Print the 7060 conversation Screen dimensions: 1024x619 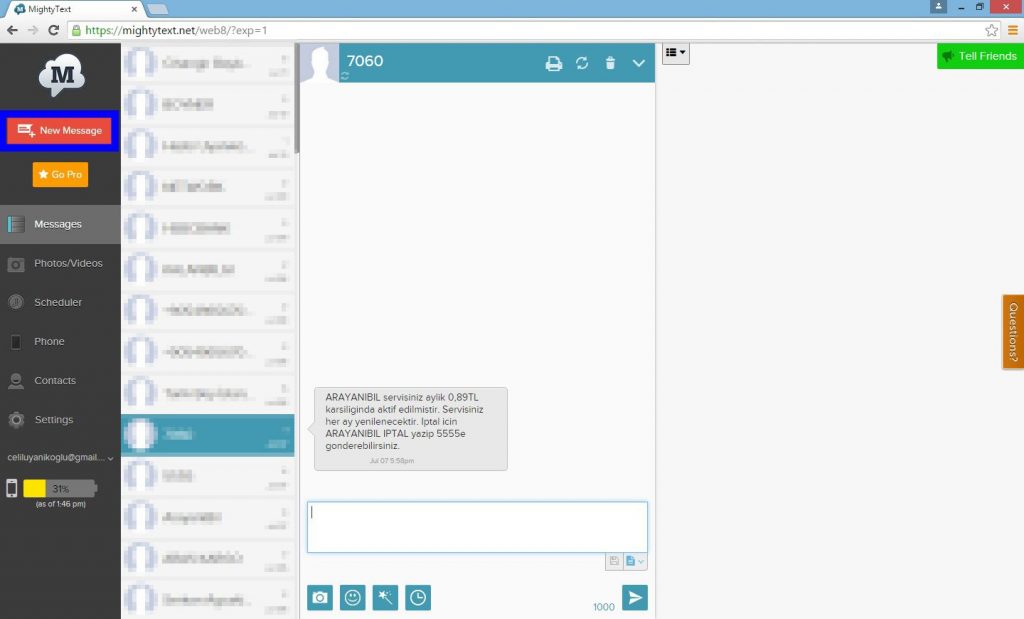click(553, 62)
